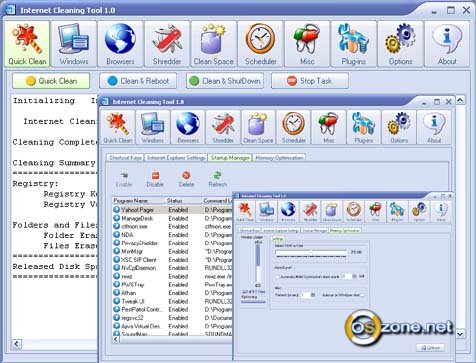The width and height of the screenshot is (476, 363).
Task: Select Clean Space icon in the middle window toolbar
Action: click(x=258, y=127)
